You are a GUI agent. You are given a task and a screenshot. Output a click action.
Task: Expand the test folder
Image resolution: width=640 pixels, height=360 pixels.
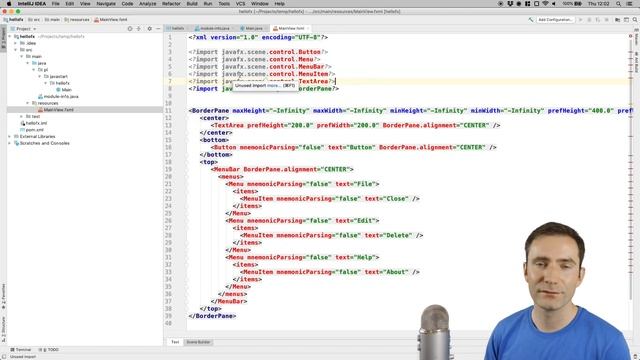[22, 116]
